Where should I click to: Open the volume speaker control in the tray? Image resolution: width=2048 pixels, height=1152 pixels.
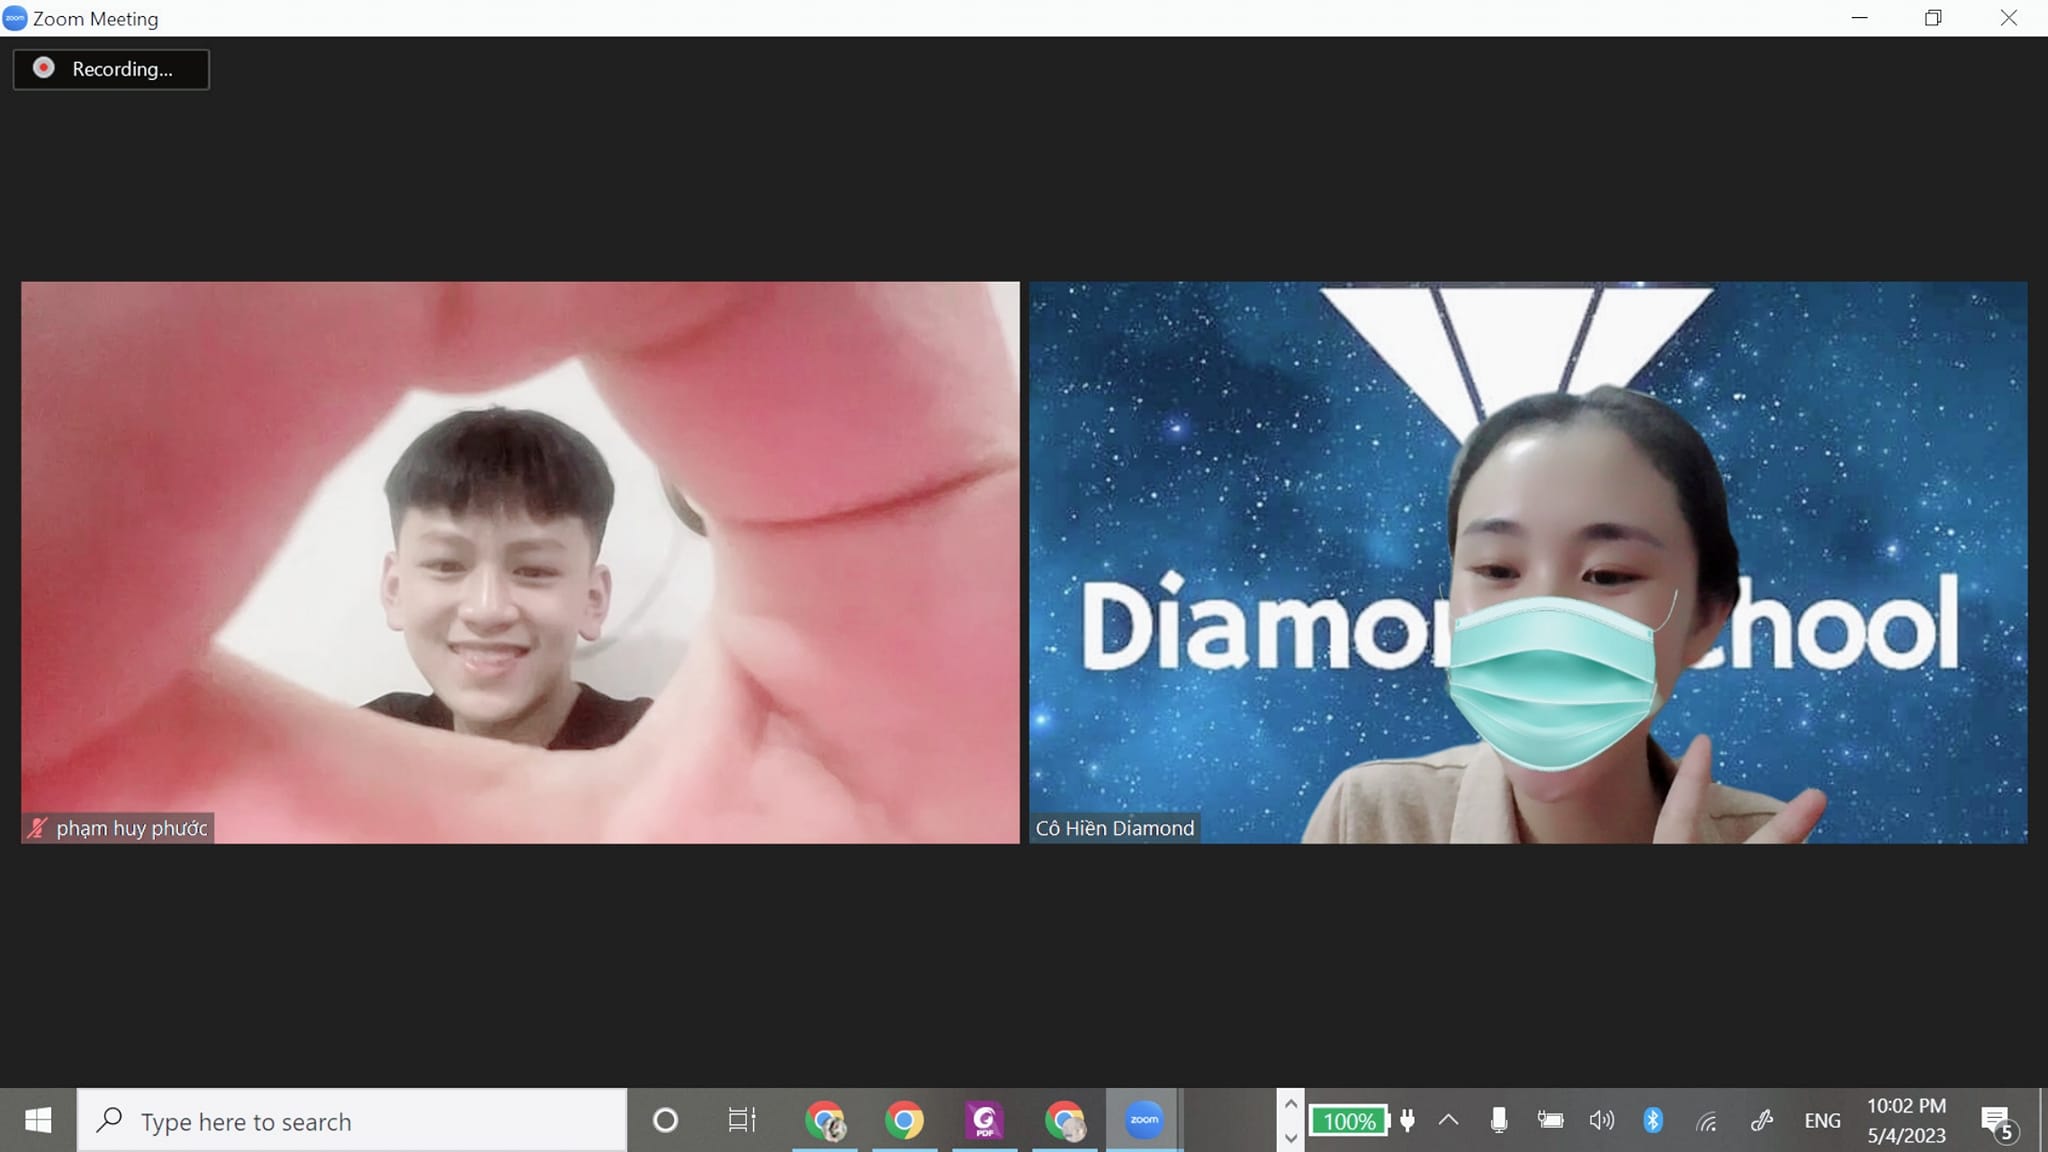1601,1120
